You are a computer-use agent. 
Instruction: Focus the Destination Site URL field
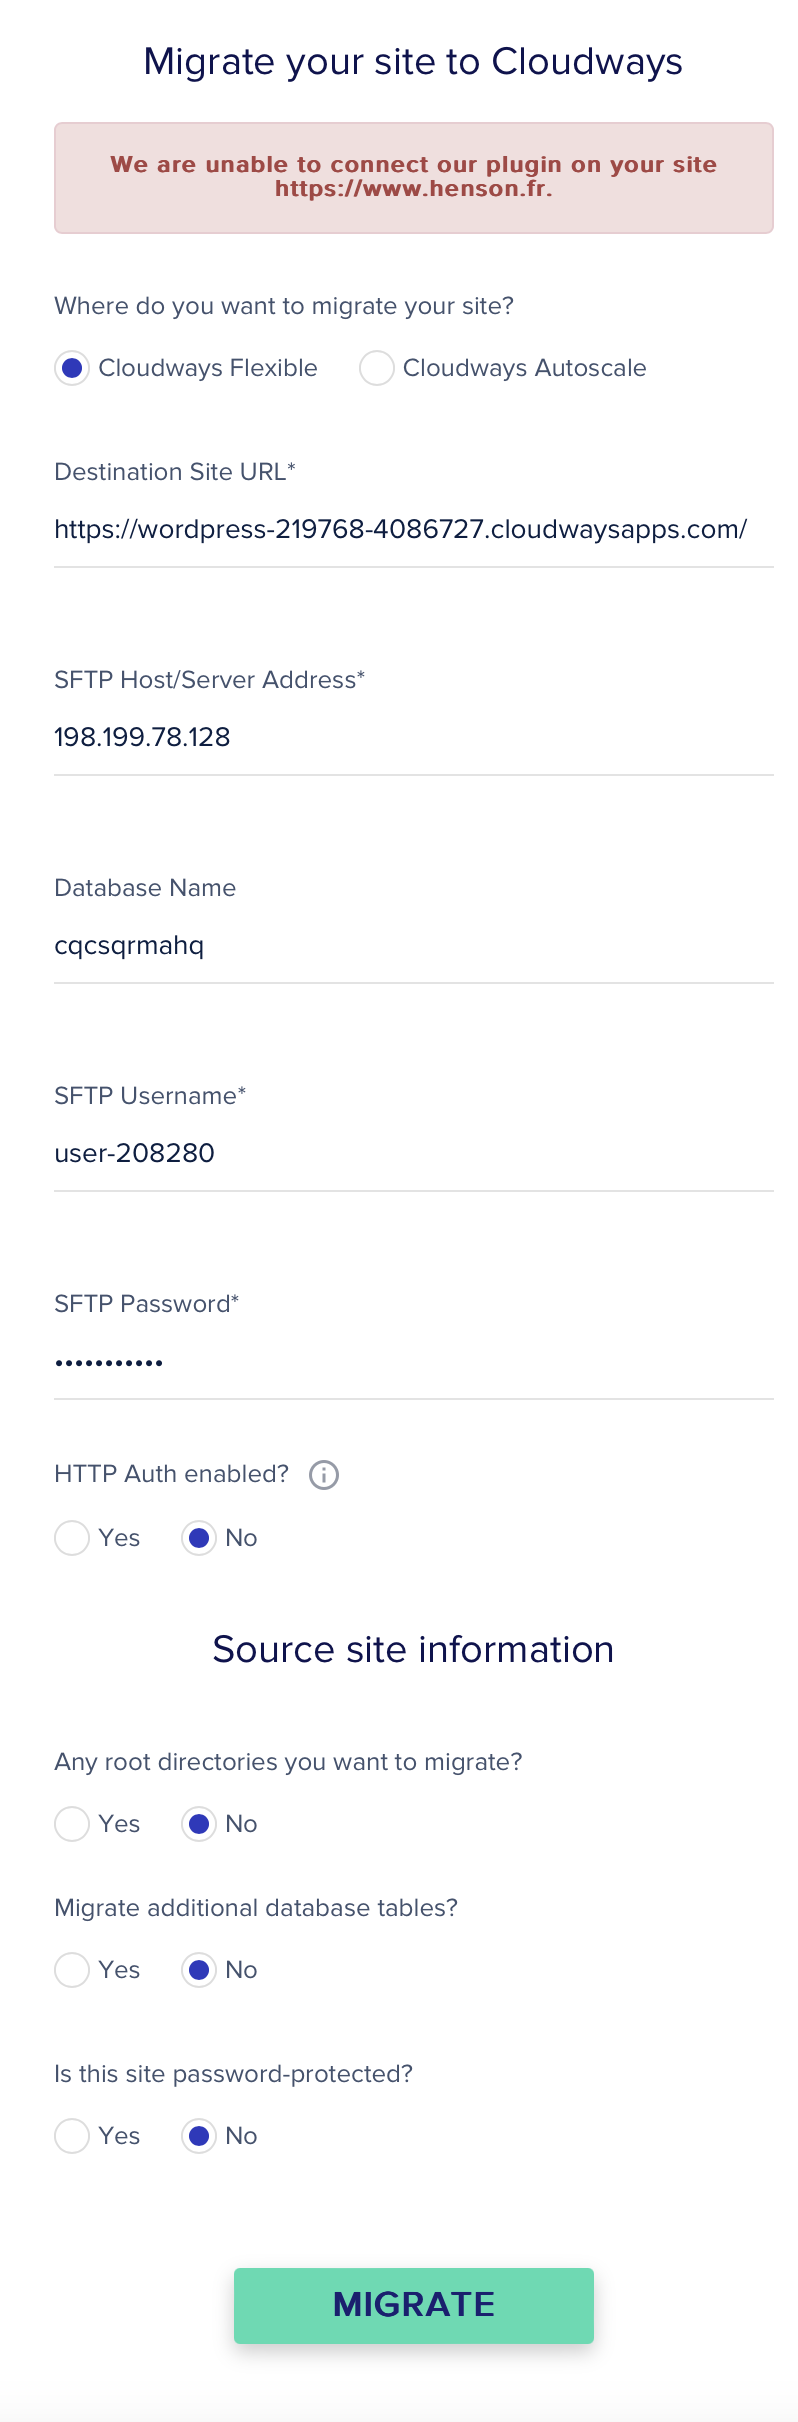tap(414, 530)
